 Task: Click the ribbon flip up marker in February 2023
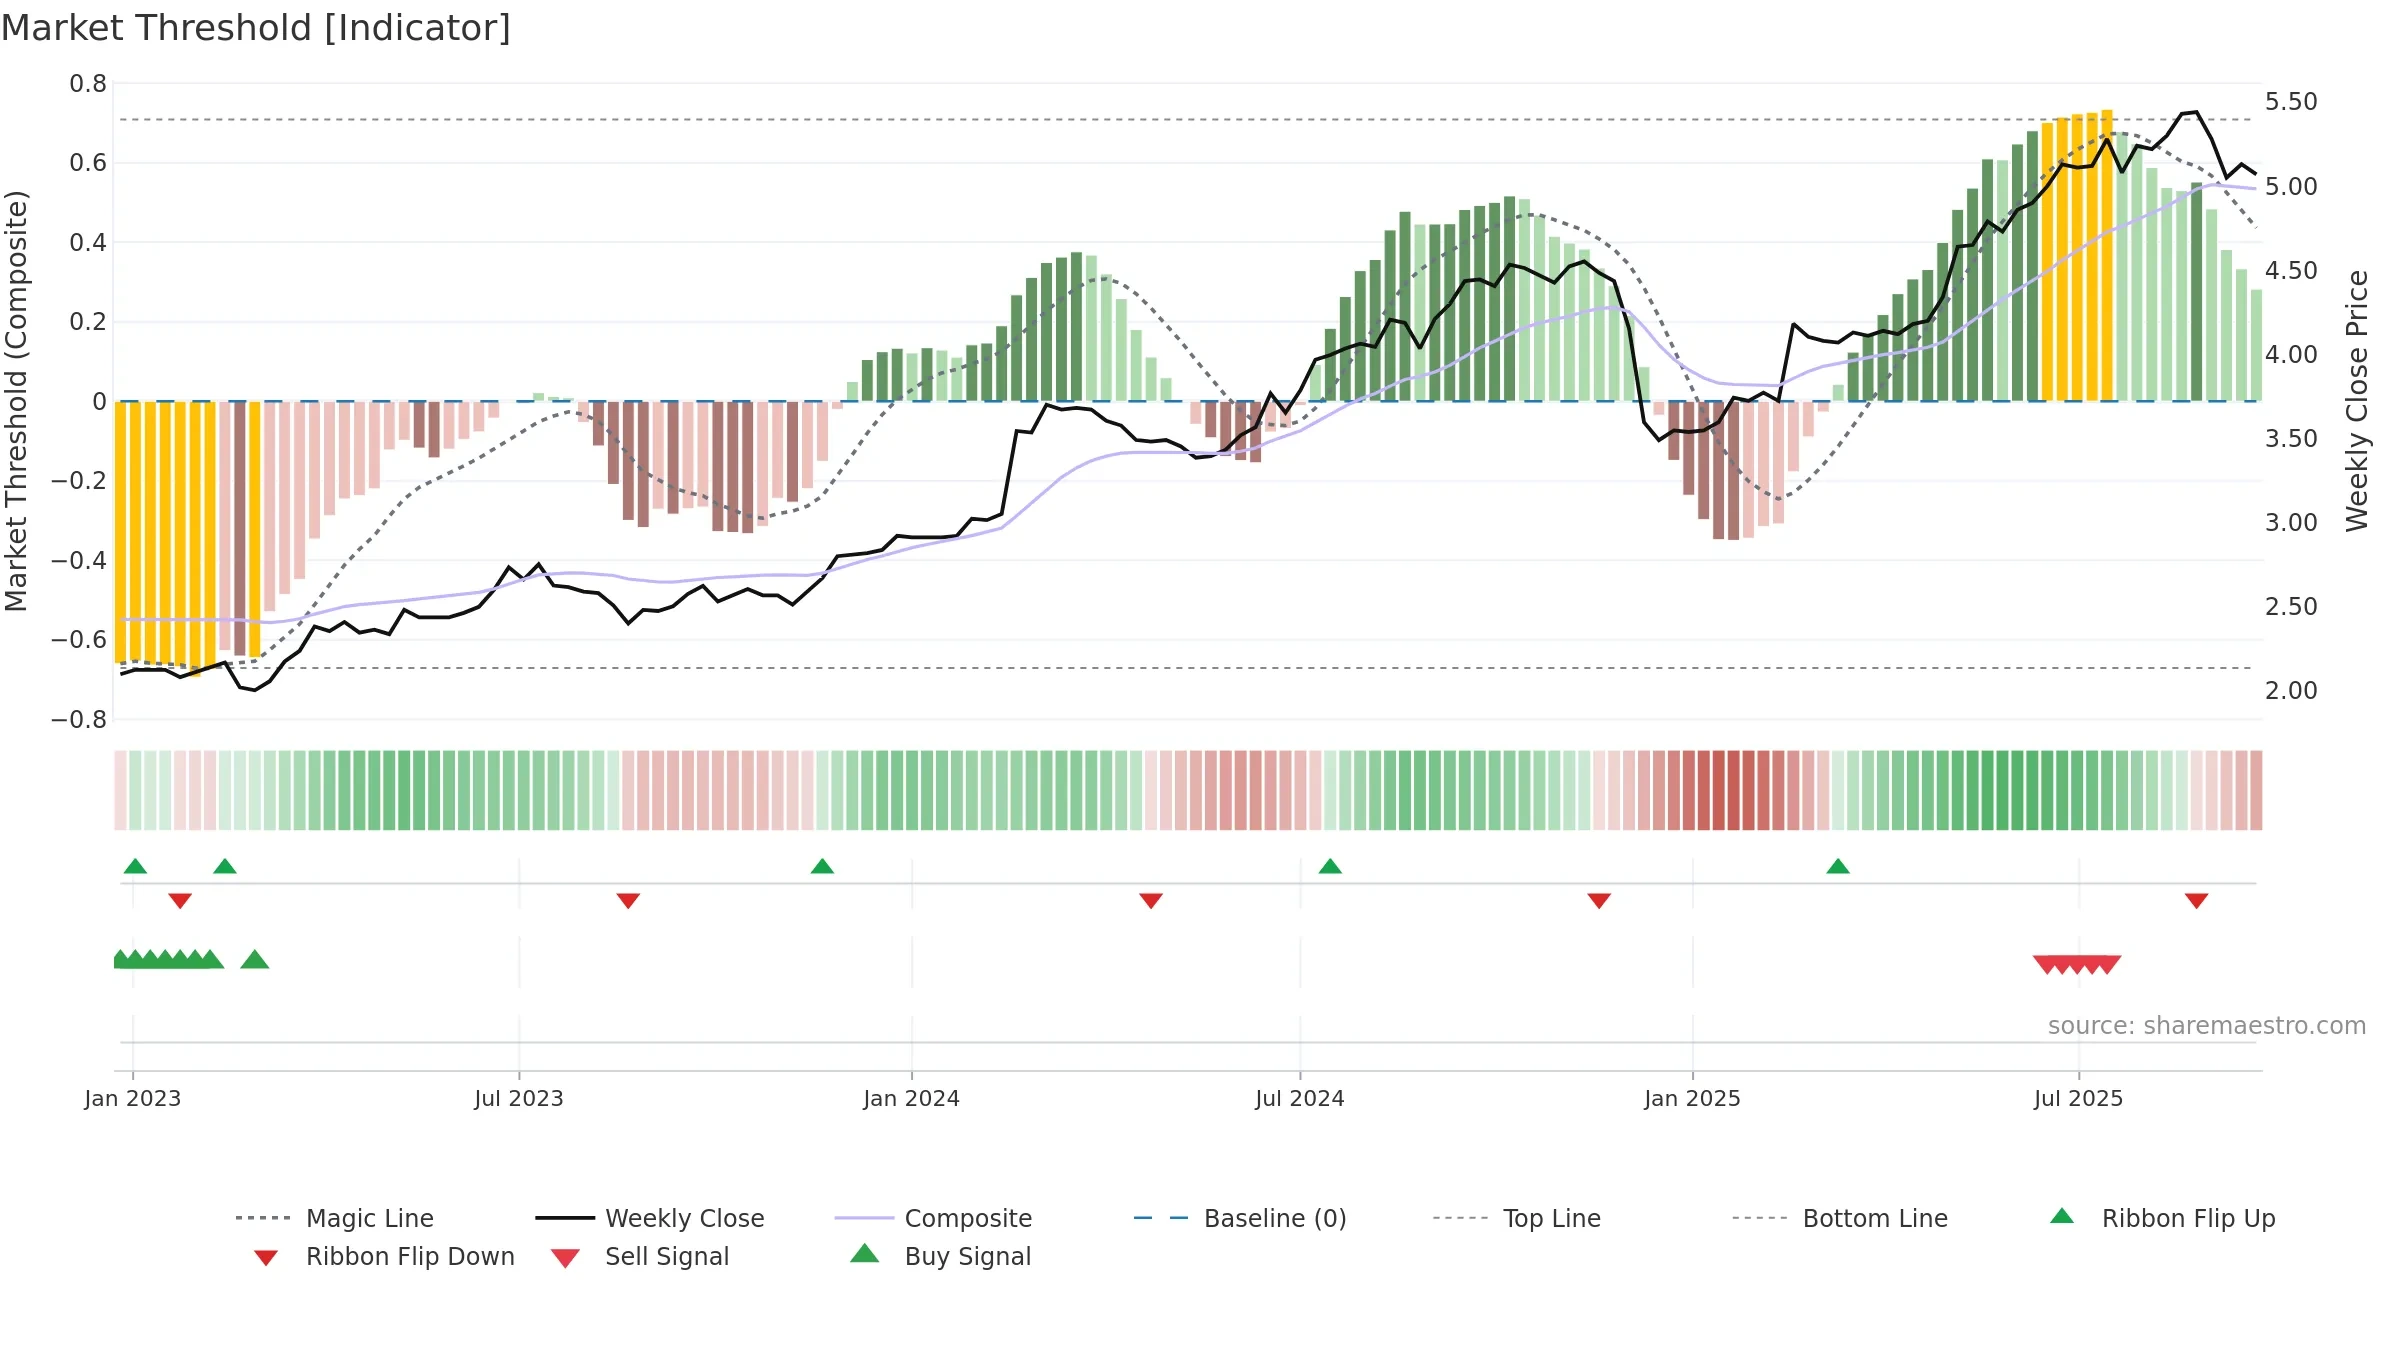coord(225,866)
